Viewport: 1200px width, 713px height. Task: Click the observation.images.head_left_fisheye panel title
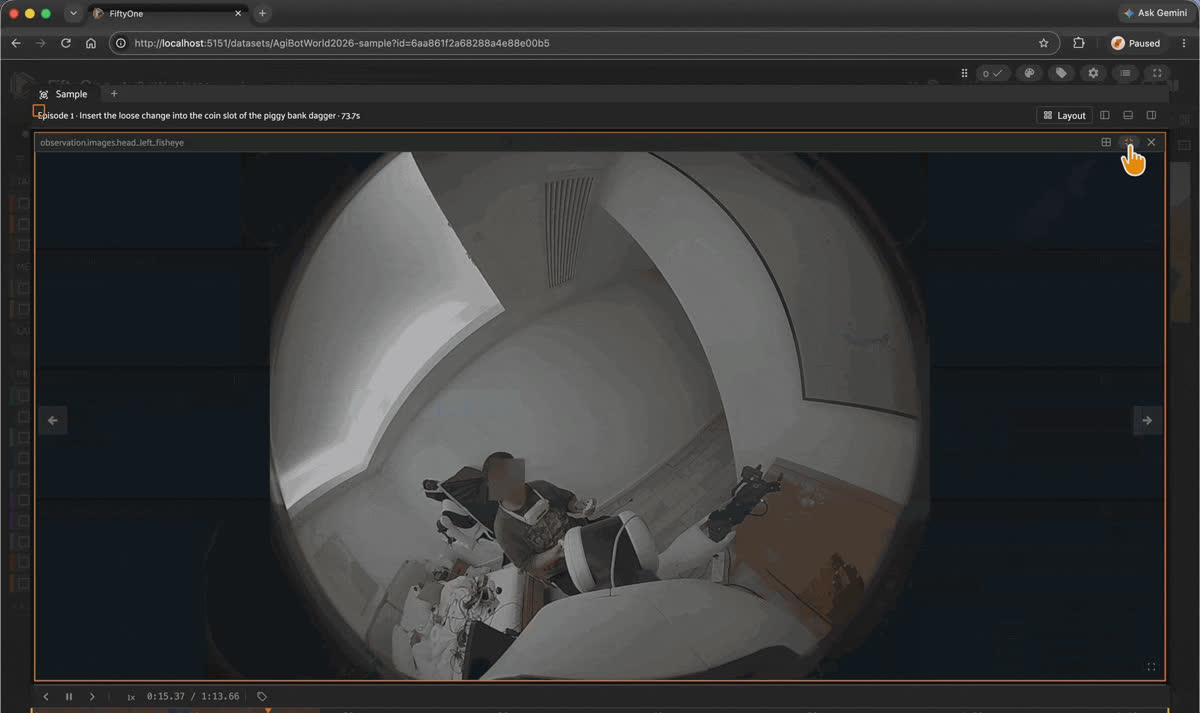pos(112,142)
